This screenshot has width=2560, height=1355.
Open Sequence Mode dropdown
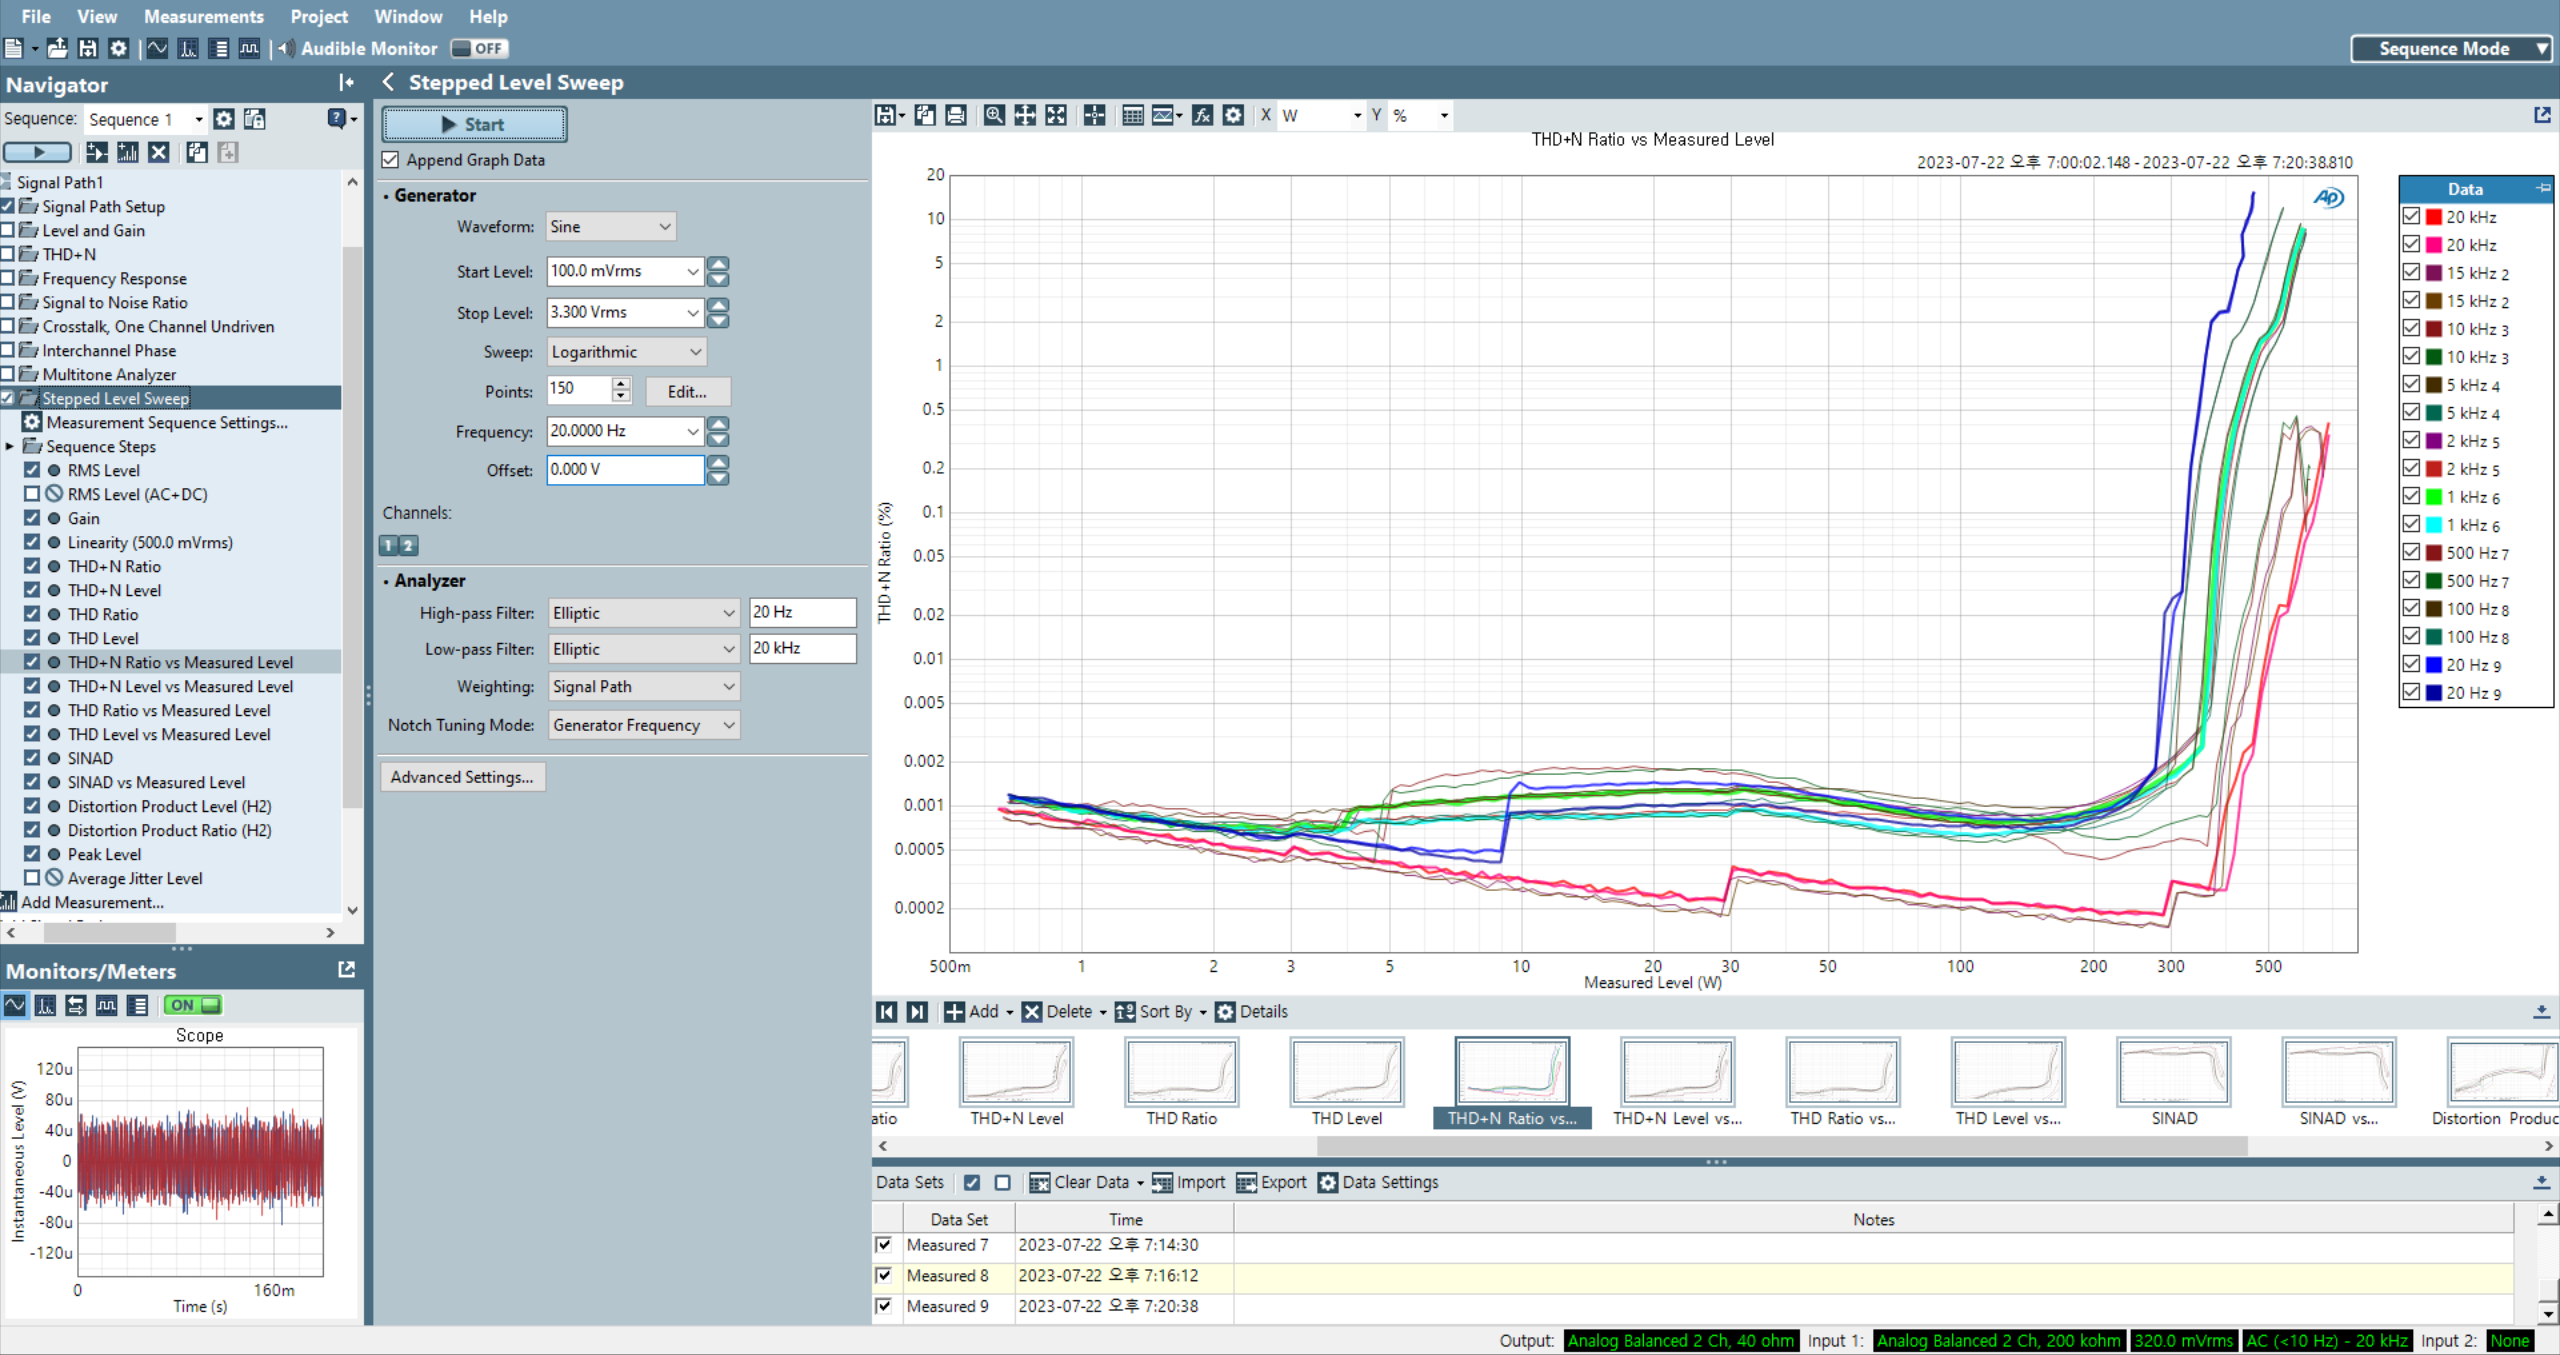2452,48
